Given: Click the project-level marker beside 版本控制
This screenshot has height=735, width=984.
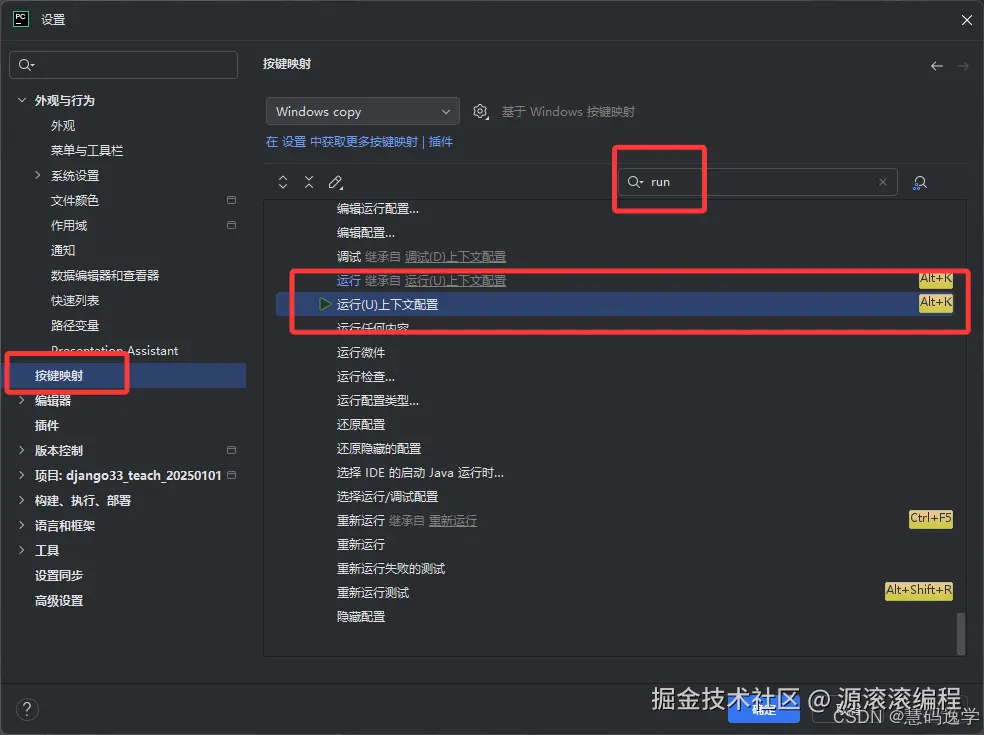Looking at the screenshot, I should click(231, 450).
